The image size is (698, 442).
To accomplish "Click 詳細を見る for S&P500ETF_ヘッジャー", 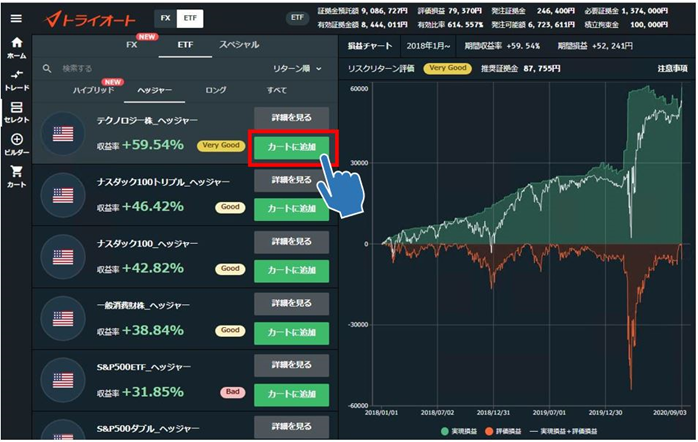I will 292,365.
